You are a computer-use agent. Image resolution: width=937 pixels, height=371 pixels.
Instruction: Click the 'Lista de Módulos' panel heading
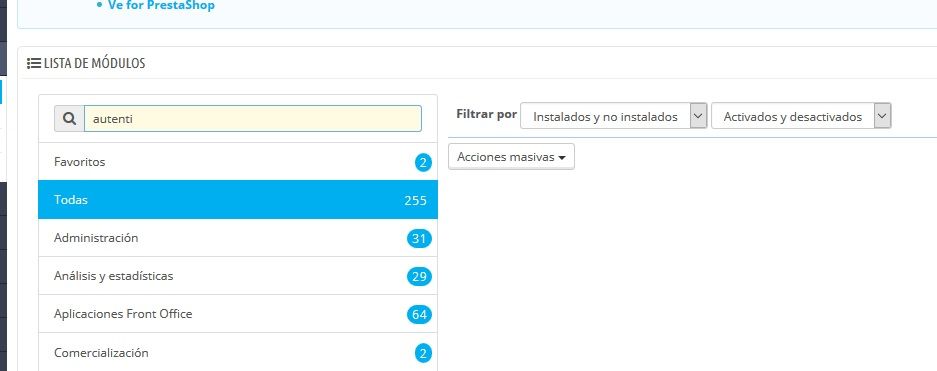pos(94,63)
